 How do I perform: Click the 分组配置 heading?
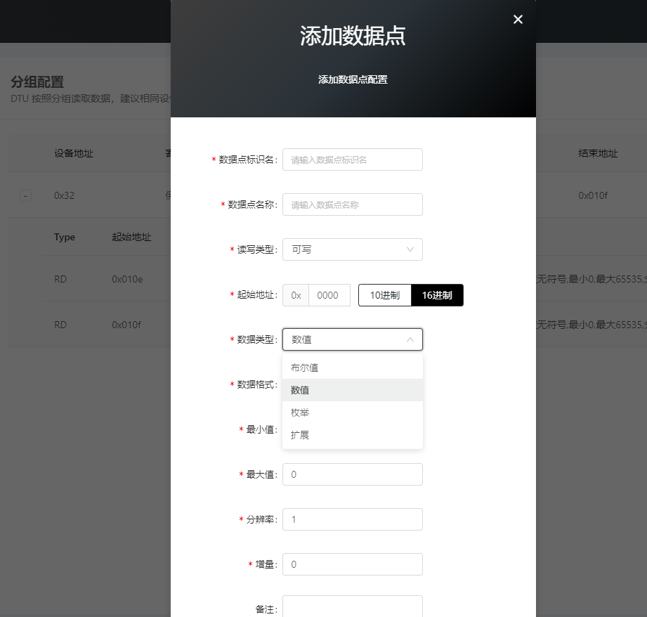click(x=37, y=82)
